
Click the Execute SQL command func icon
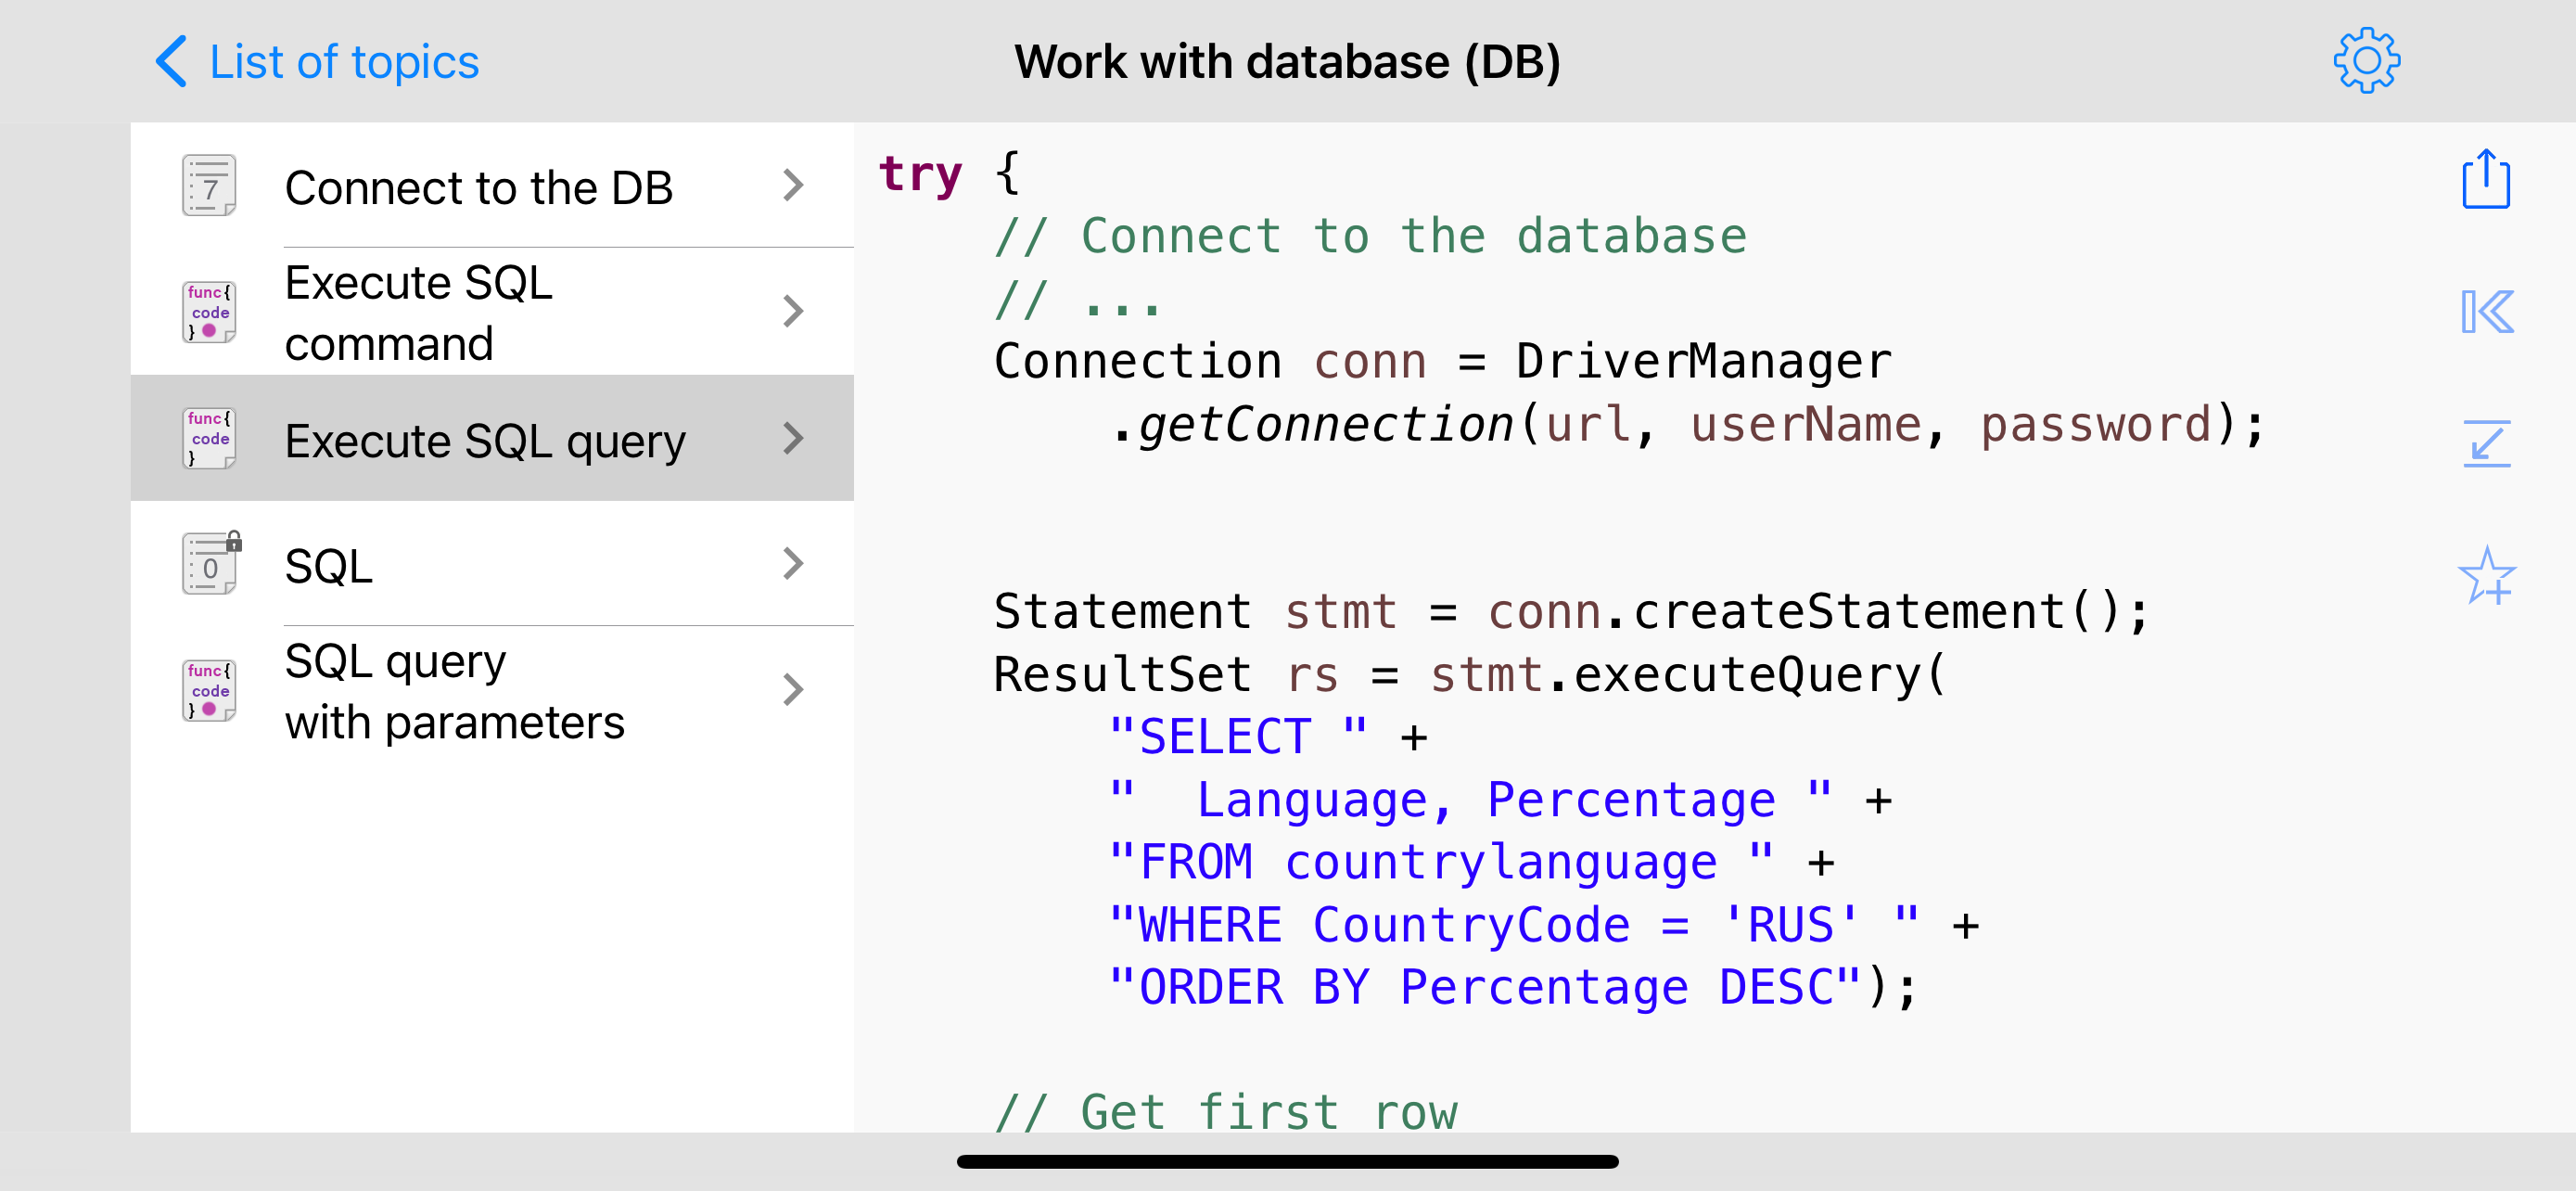click(x=209, y=312)
